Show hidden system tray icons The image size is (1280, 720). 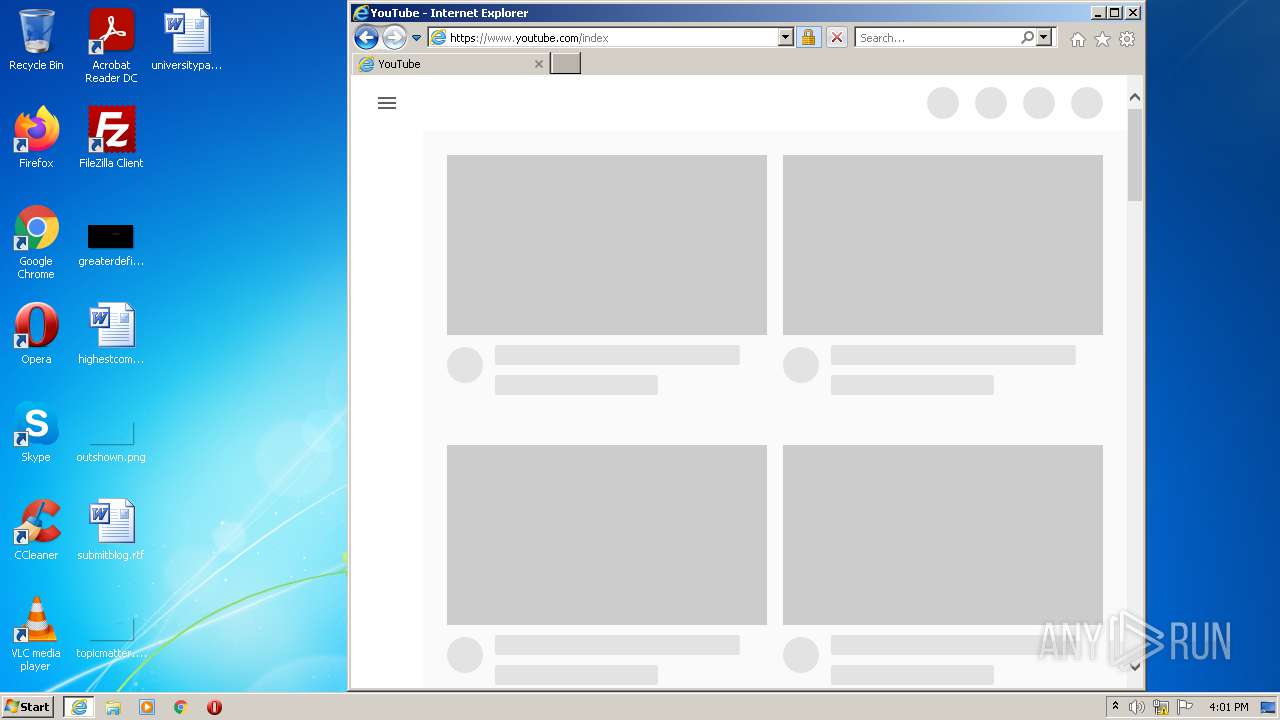coord(1115,707)
